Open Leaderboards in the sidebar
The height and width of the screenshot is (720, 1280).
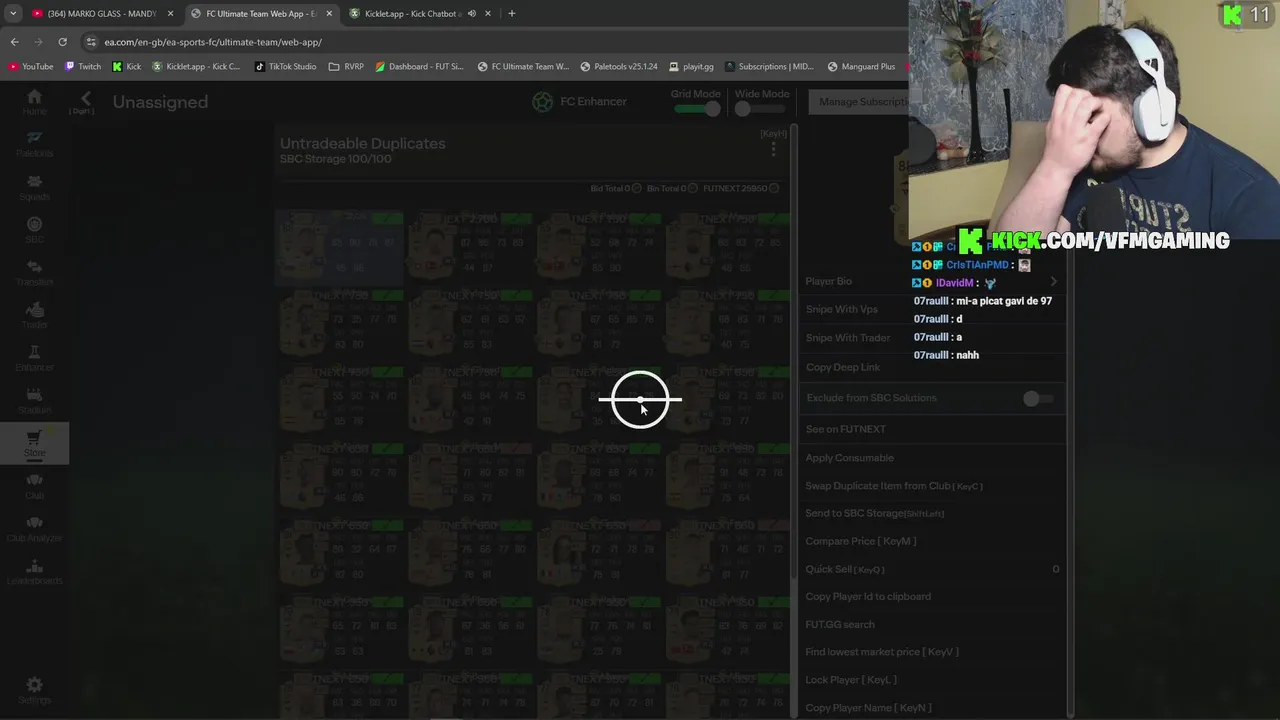coord(34,572)
